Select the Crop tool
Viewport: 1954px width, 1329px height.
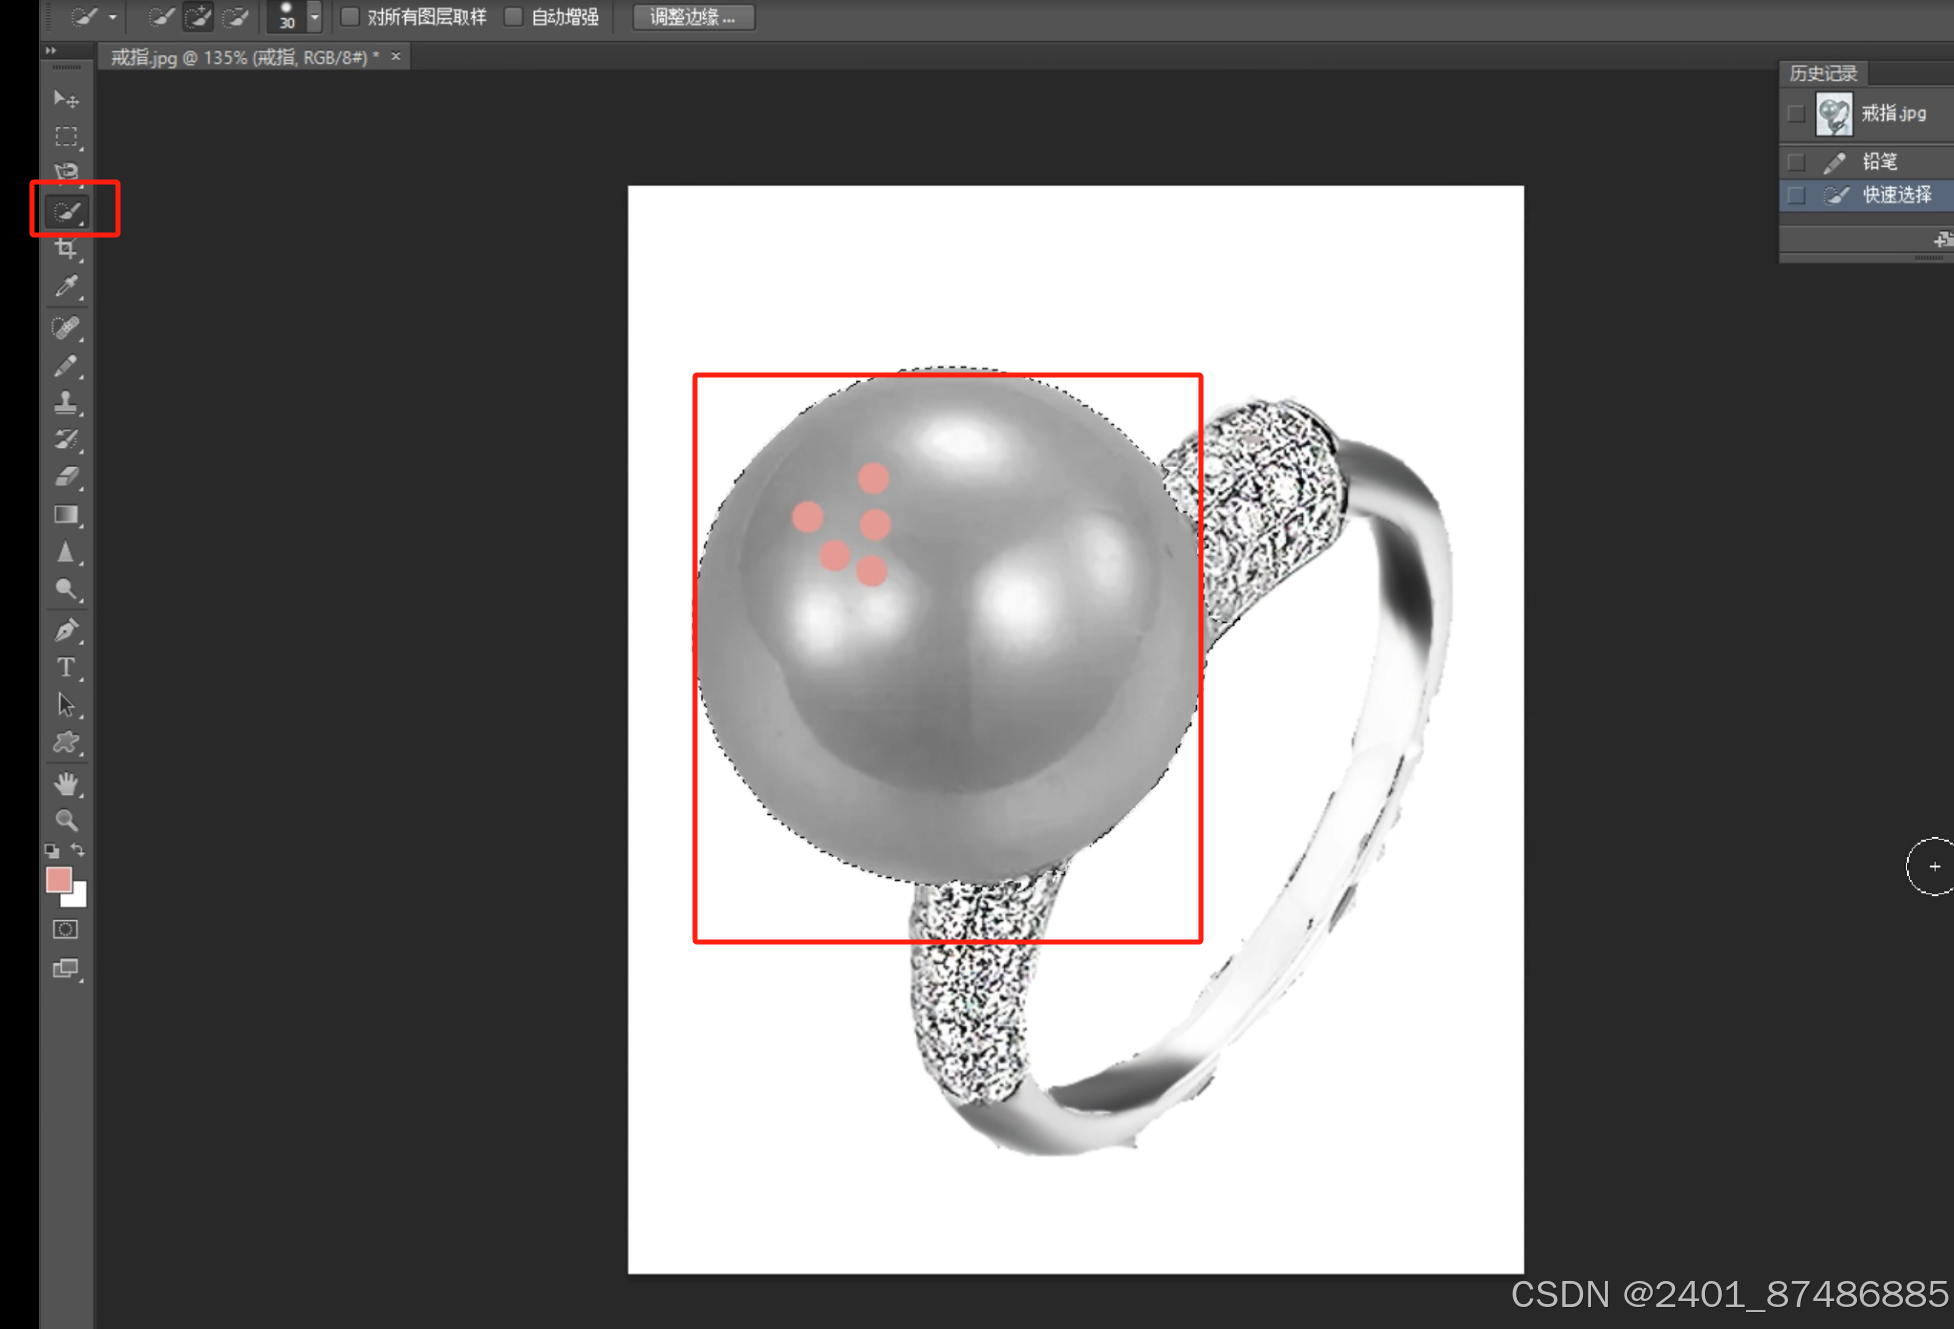66,249
